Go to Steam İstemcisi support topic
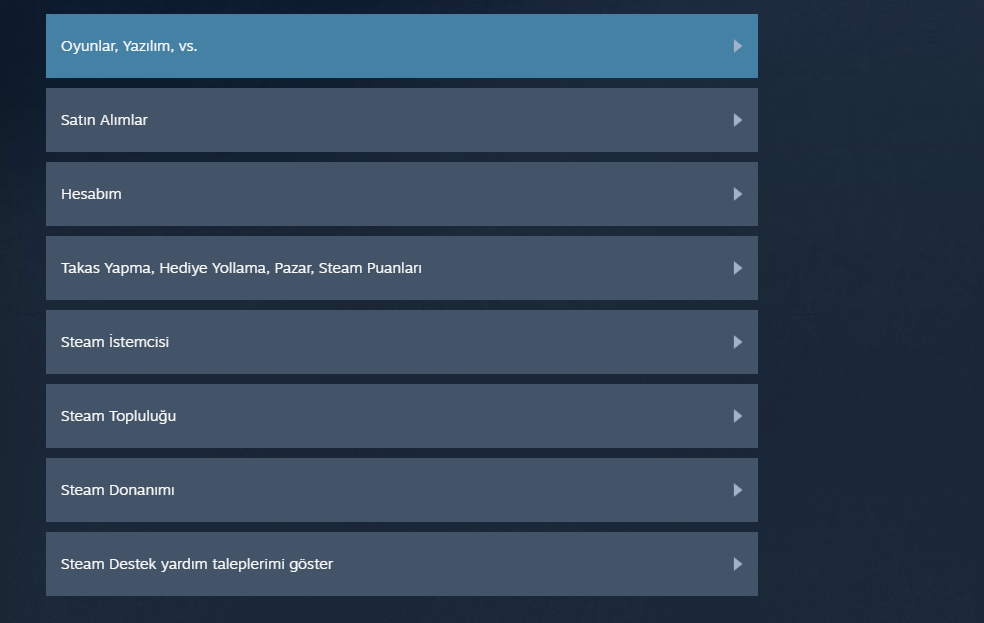 (115, 342)
